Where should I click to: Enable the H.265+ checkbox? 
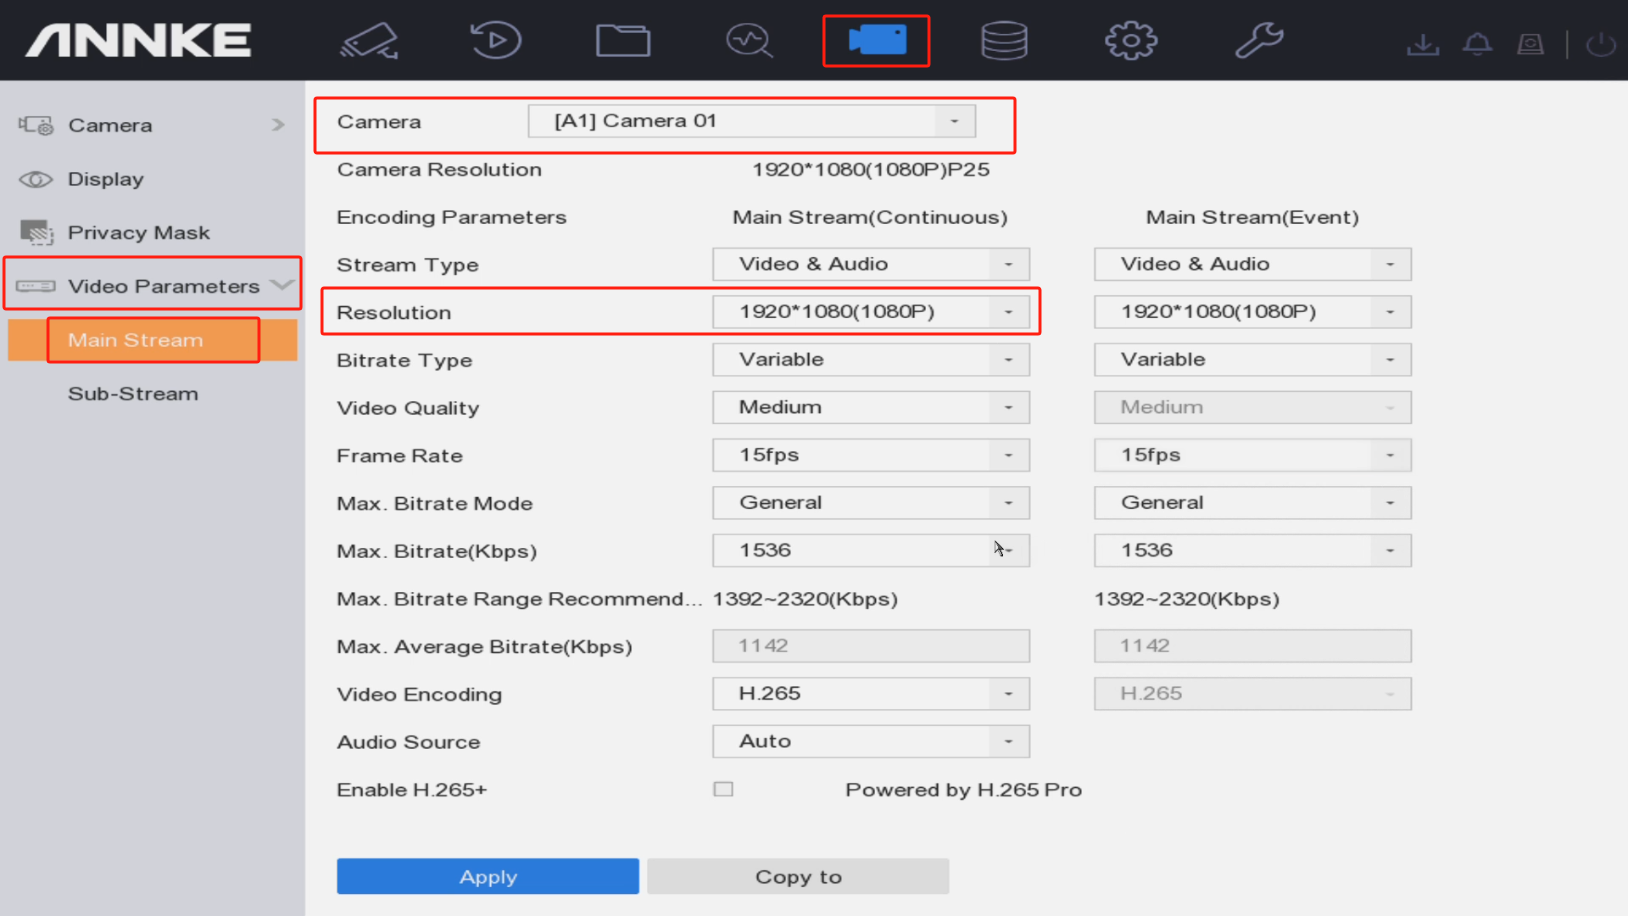pyautogui.click(x=723, y=789)
